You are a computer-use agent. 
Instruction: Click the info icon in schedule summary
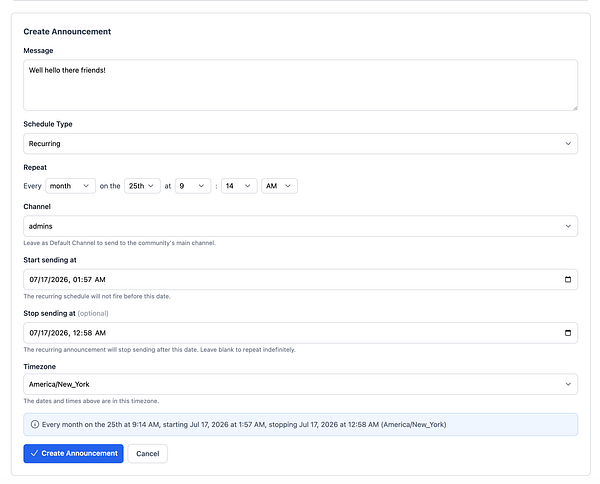click(x=35, y=424)
